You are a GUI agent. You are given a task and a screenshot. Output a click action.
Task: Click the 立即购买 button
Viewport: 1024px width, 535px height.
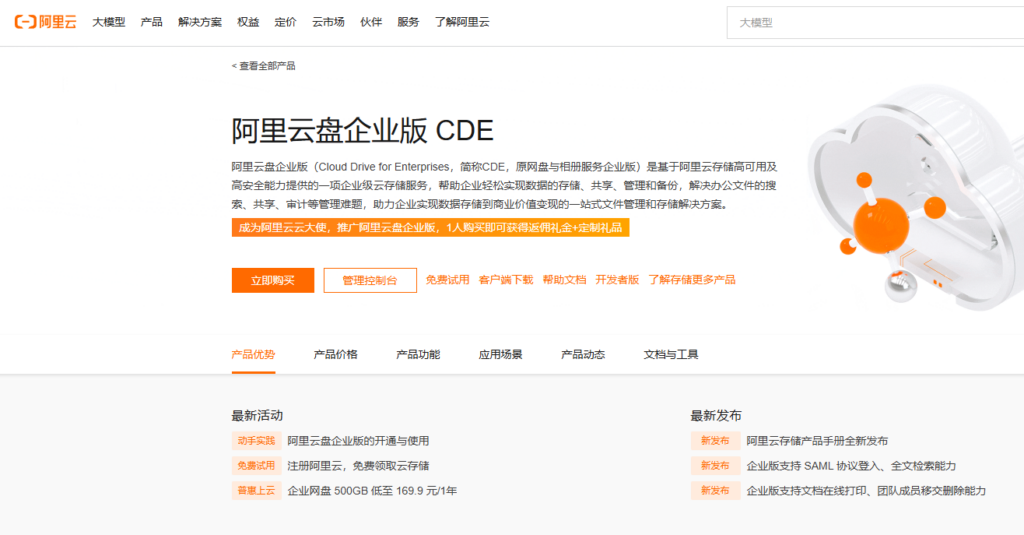click(x=273, y=280)
